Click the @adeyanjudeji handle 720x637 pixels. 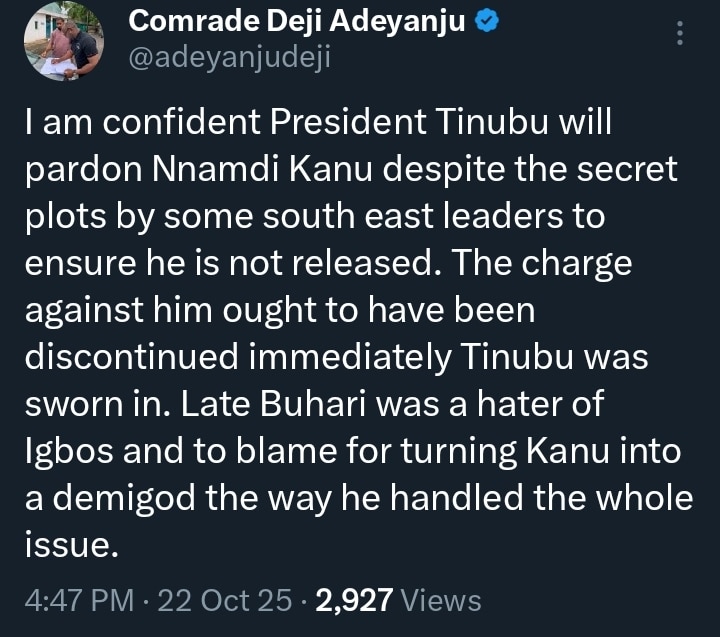coord(229,59)
